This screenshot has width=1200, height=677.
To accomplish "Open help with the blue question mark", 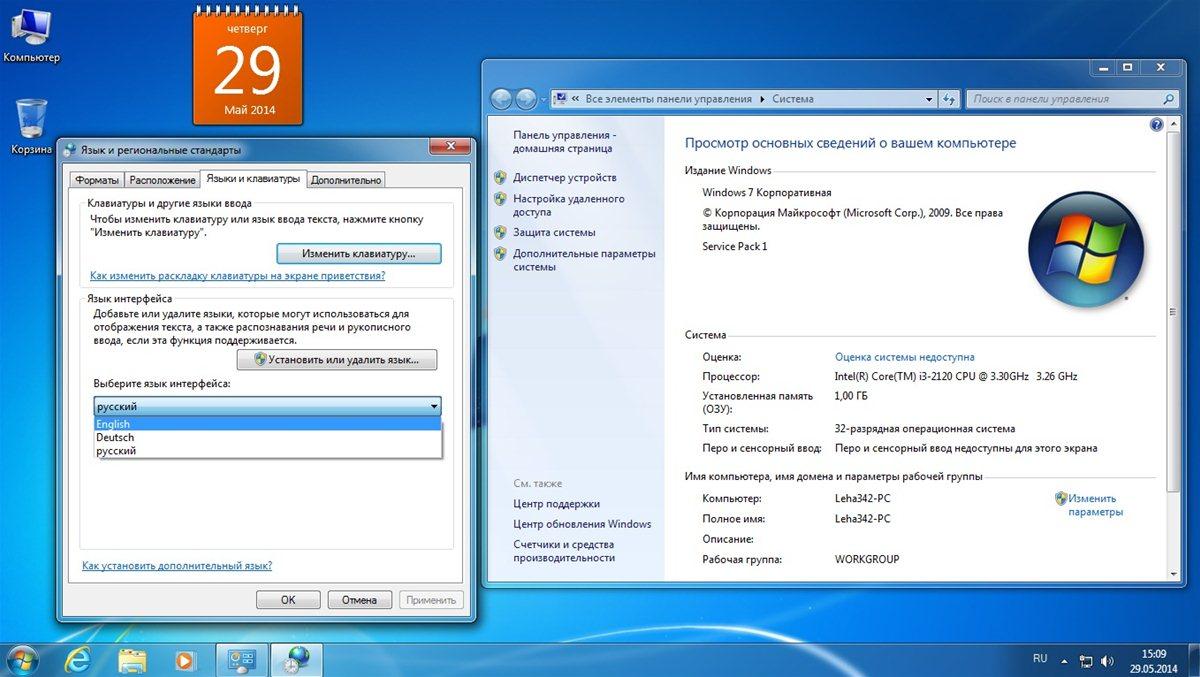I will 1157,125.
